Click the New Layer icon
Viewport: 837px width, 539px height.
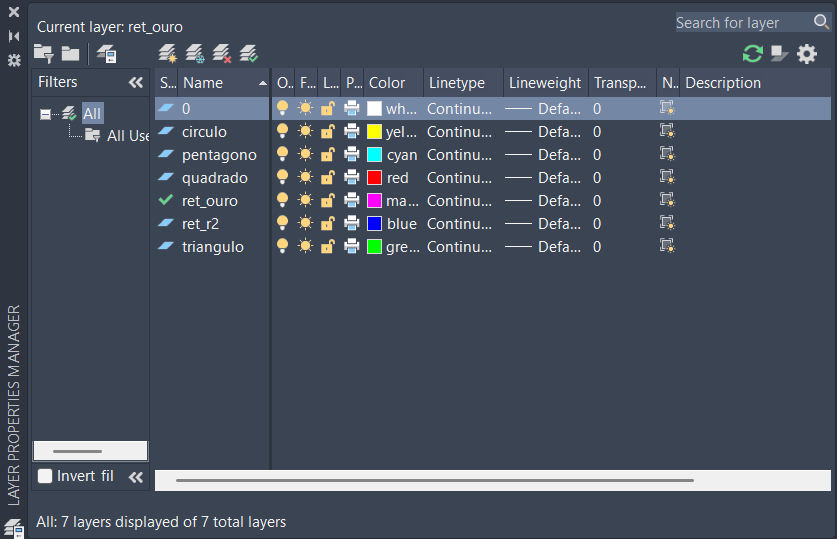167,53
